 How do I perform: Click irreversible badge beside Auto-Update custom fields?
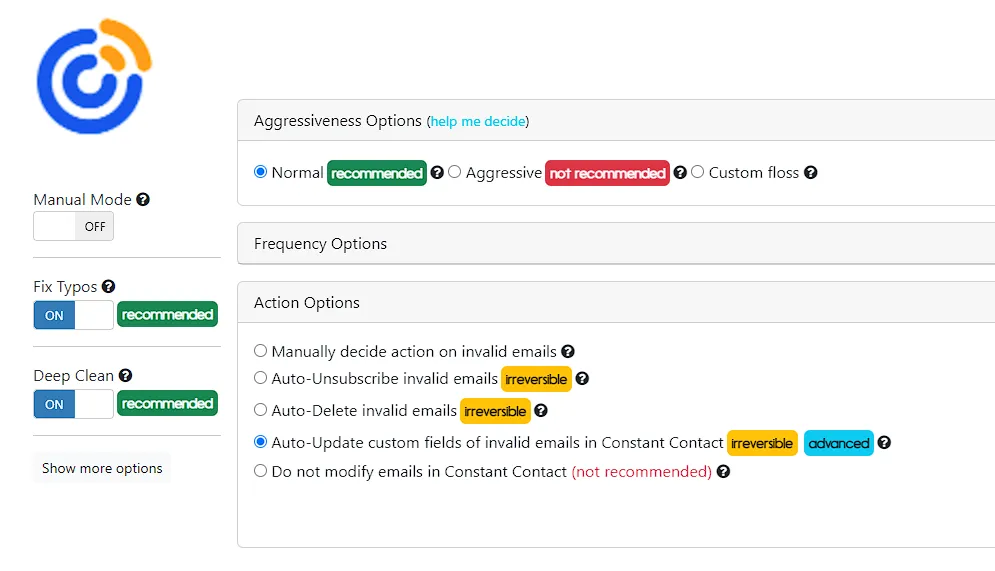[762, 443]
